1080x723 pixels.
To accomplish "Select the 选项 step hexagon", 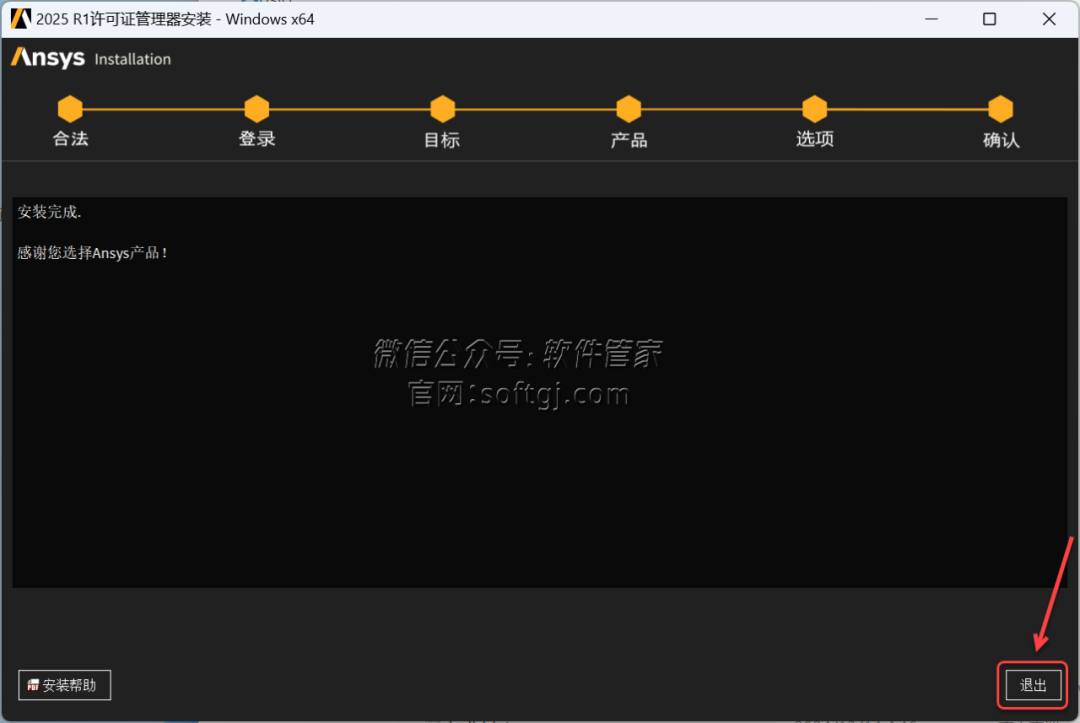I will pyautogui.click(x=815, y=109).
